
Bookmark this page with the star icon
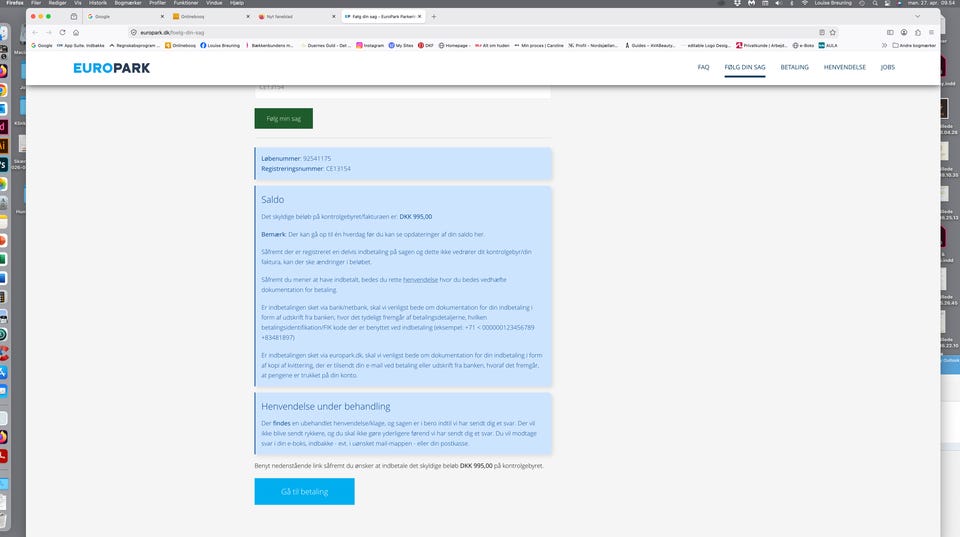[x=833, y=32]
